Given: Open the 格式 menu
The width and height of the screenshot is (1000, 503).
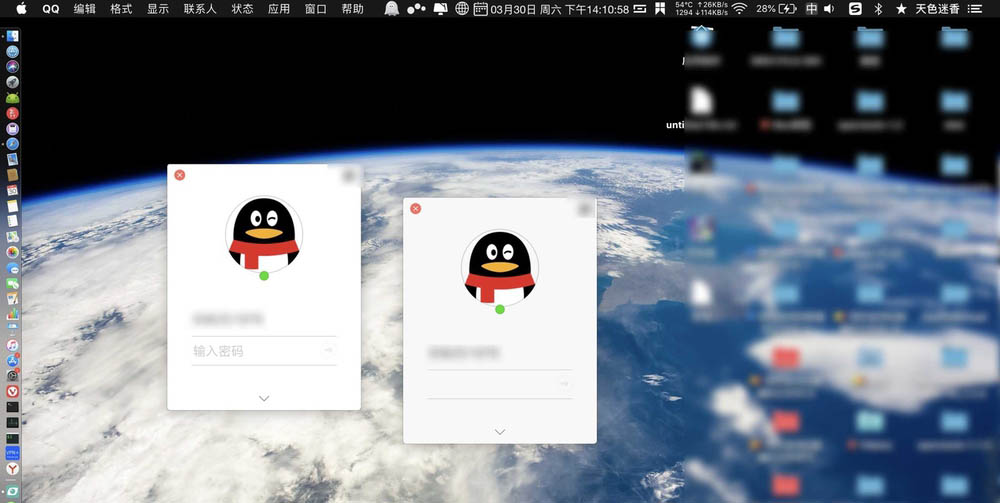Looking at the screenshot, I should point(121,9).
